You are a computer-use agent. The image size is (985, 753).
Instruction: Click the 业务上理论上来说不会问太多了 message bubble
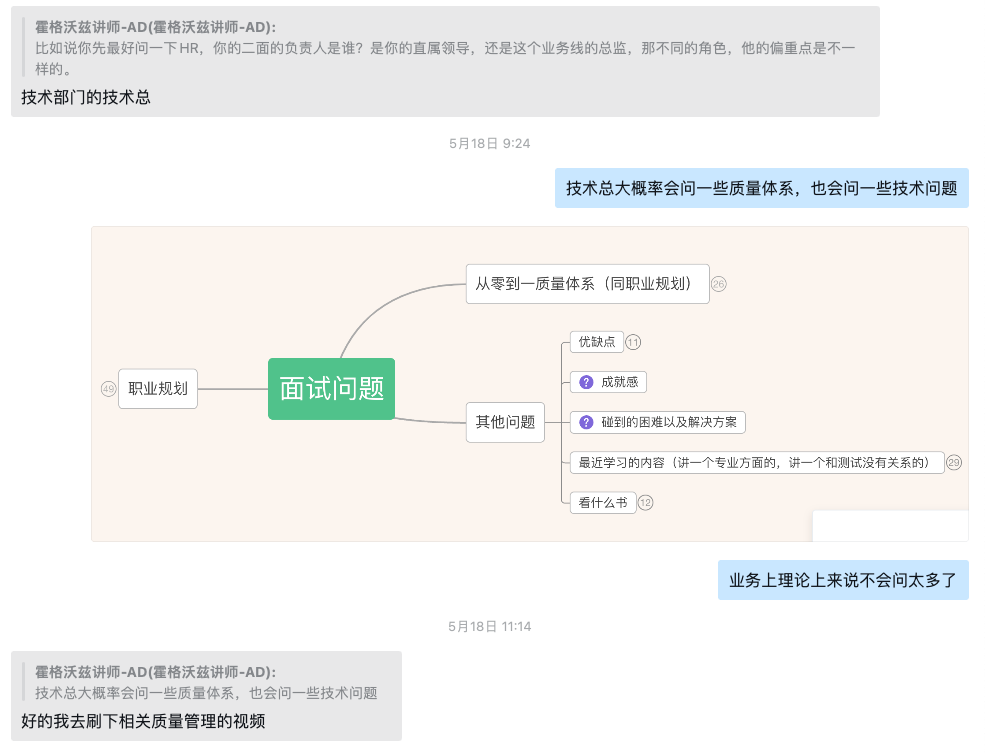click(842, 580)
